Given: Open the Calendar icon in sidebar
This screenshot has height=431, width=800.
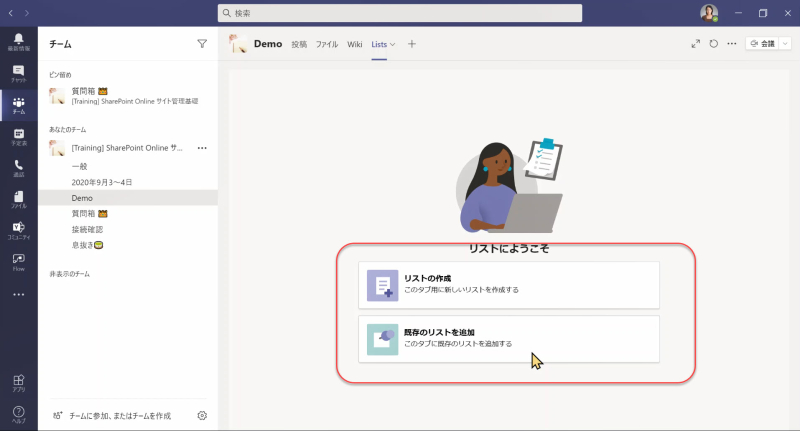Looking at the screenshot, I should click(x=18, y=137).
